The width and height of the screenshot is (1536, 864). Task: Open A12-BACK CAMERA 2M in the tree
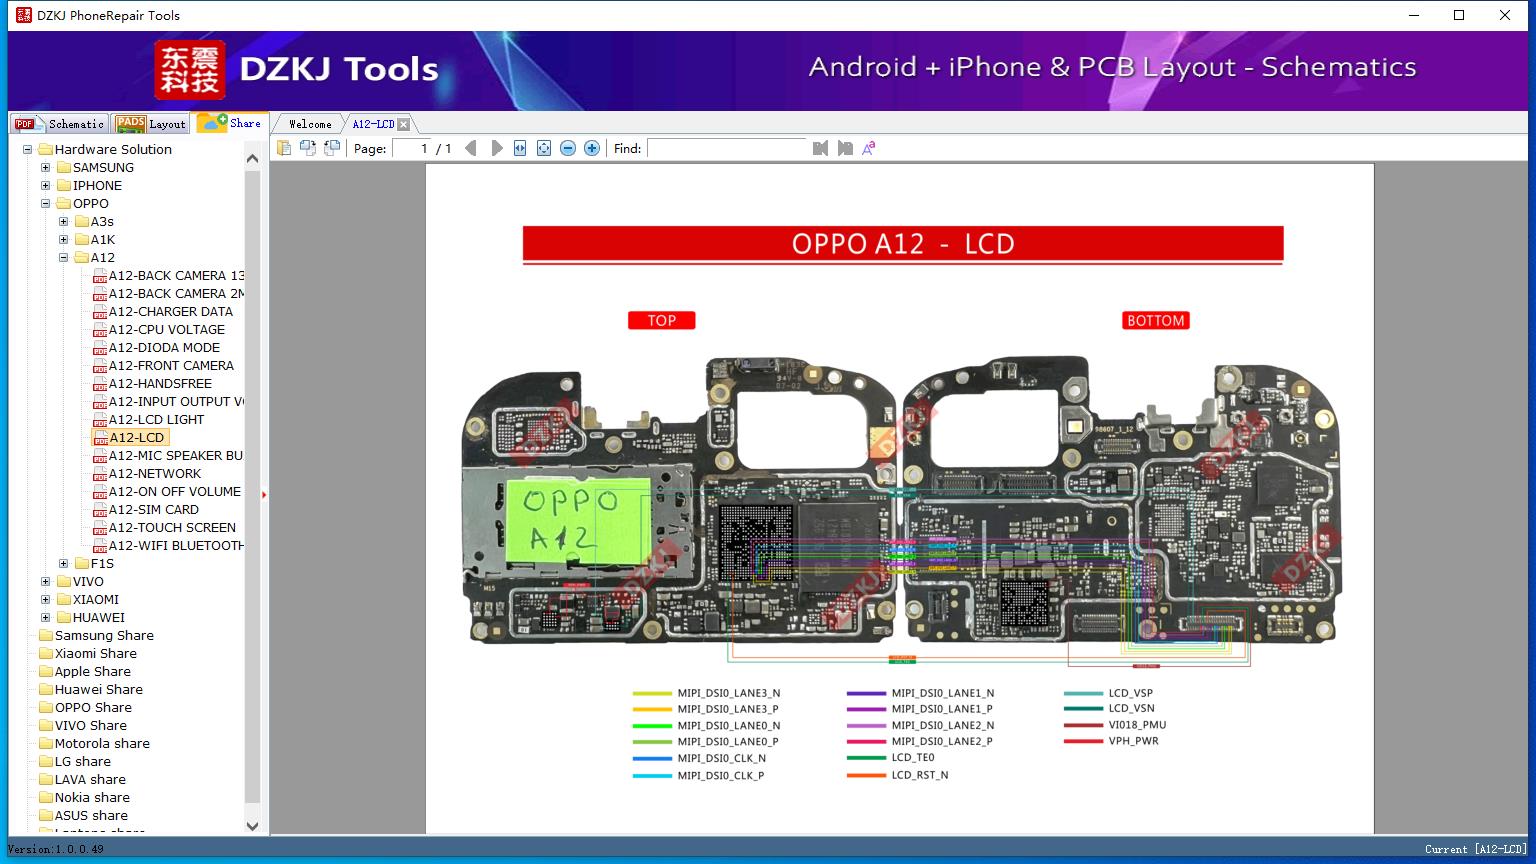176,294
